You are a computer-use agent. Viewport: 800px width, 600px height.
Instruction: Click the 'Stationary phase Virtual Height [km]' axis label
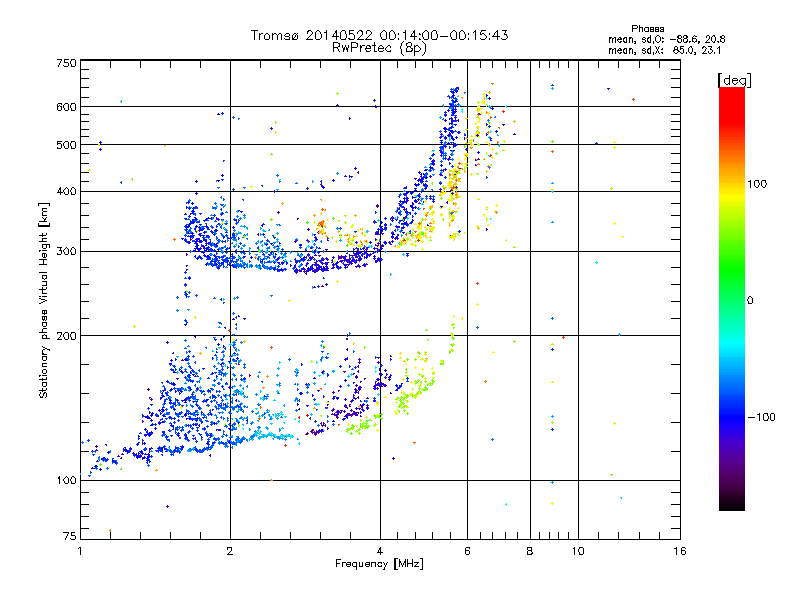[43, 300]
